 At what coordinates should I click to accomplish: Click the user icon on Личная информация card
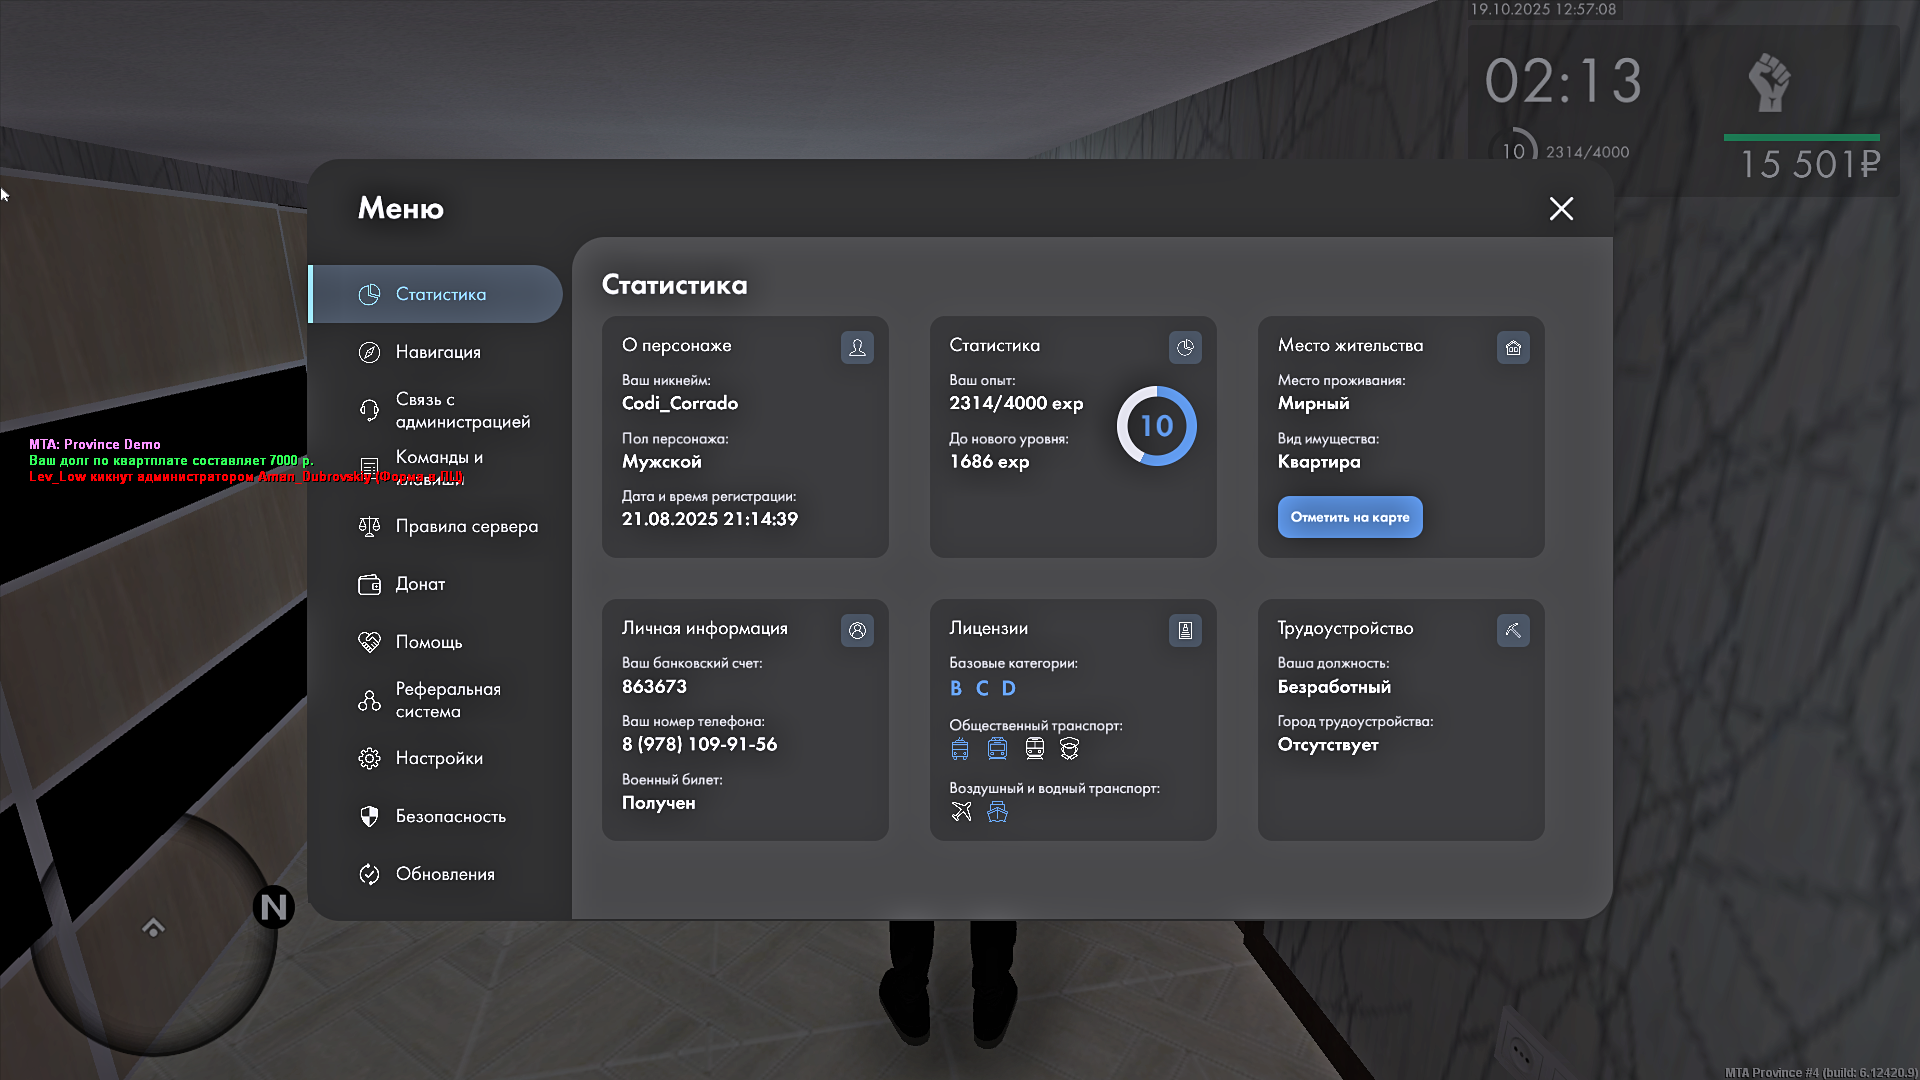click(857, 630)
